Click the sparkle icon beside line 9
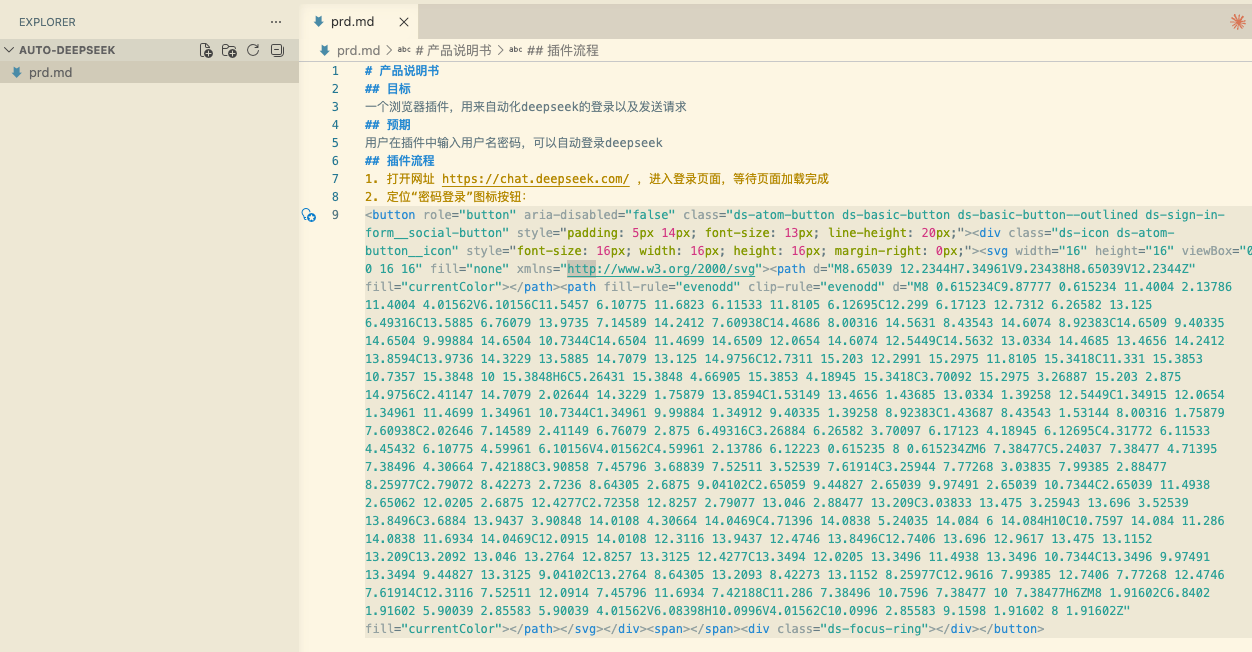Screen dimensions: 1252x652 click(x=309, y=215)
